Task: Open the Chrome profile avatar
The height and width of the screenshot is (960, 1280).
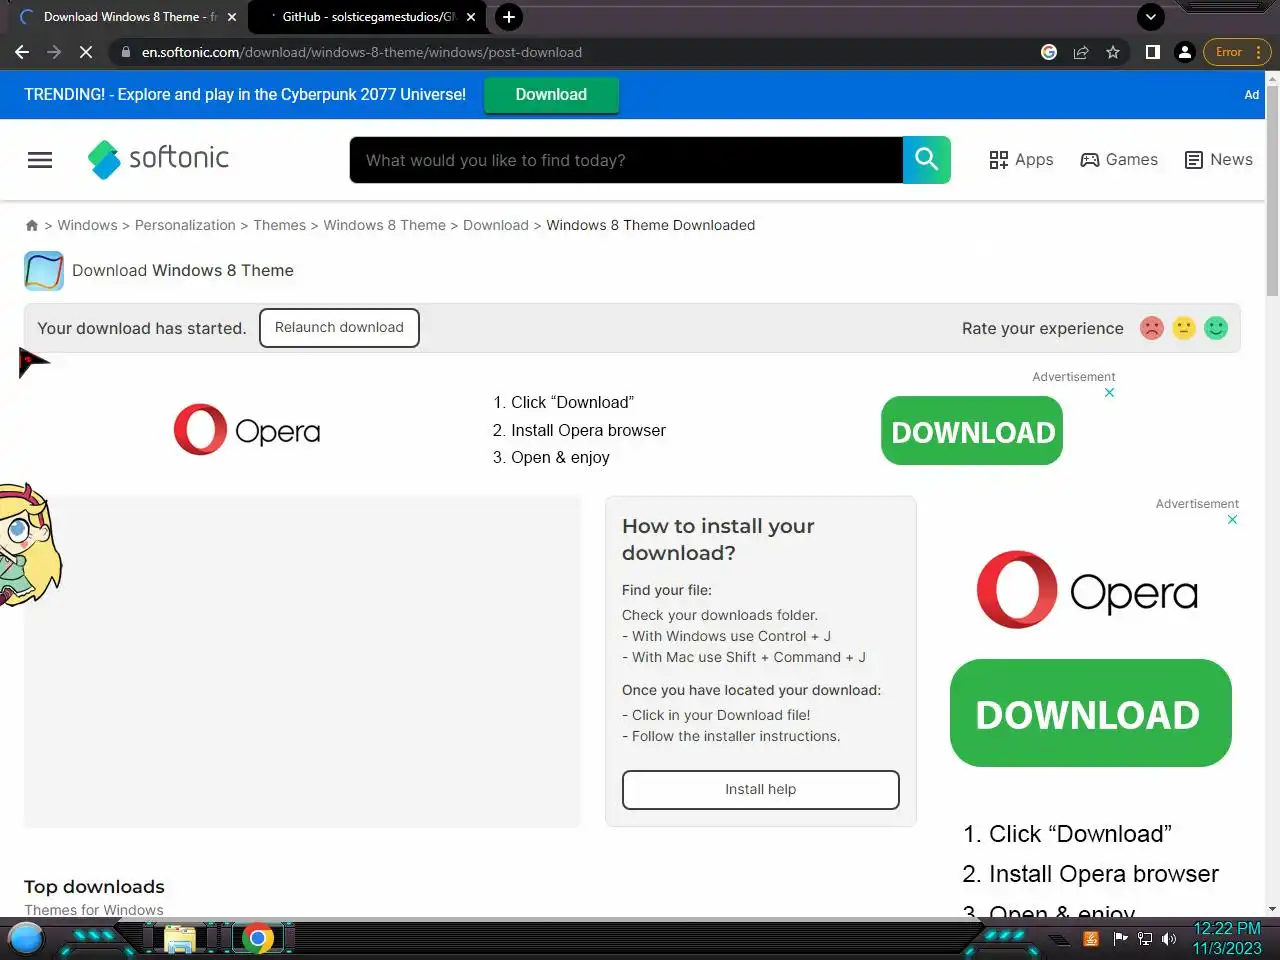Action: pyautogui.click(x=1185, y=52)
